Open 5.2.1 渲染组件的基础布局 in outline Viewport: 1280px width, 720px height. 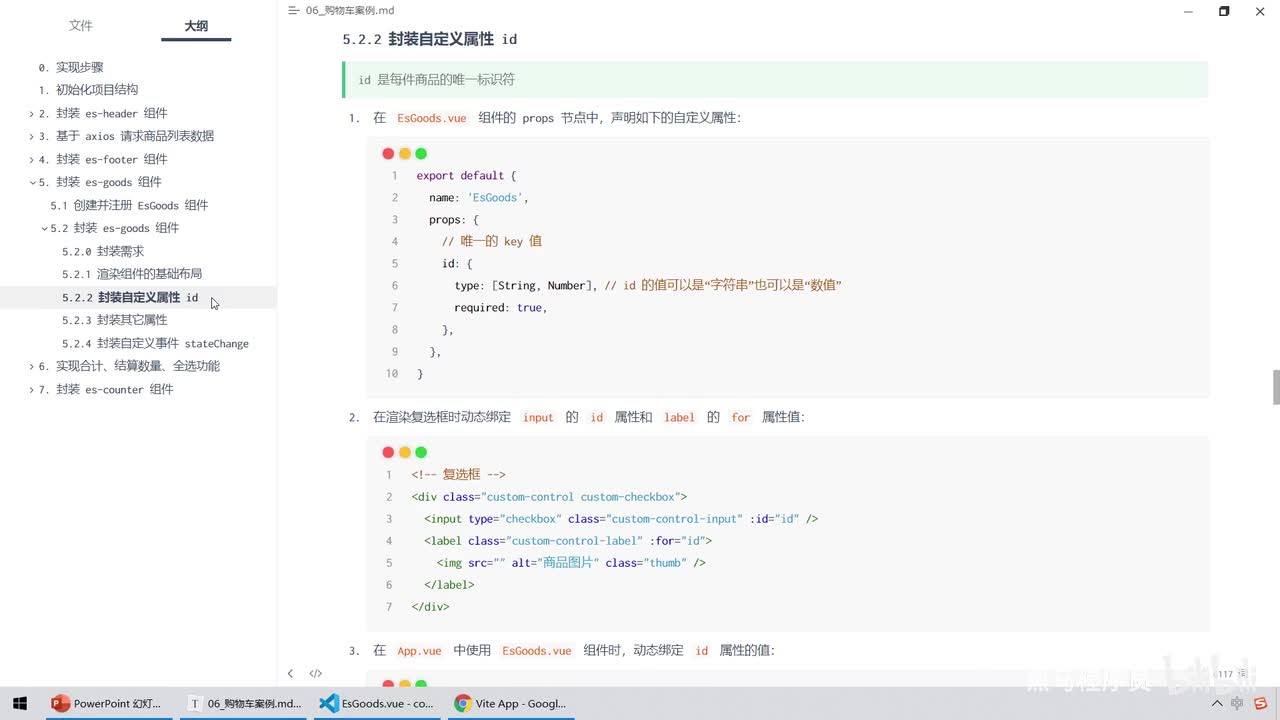(132, 274)
